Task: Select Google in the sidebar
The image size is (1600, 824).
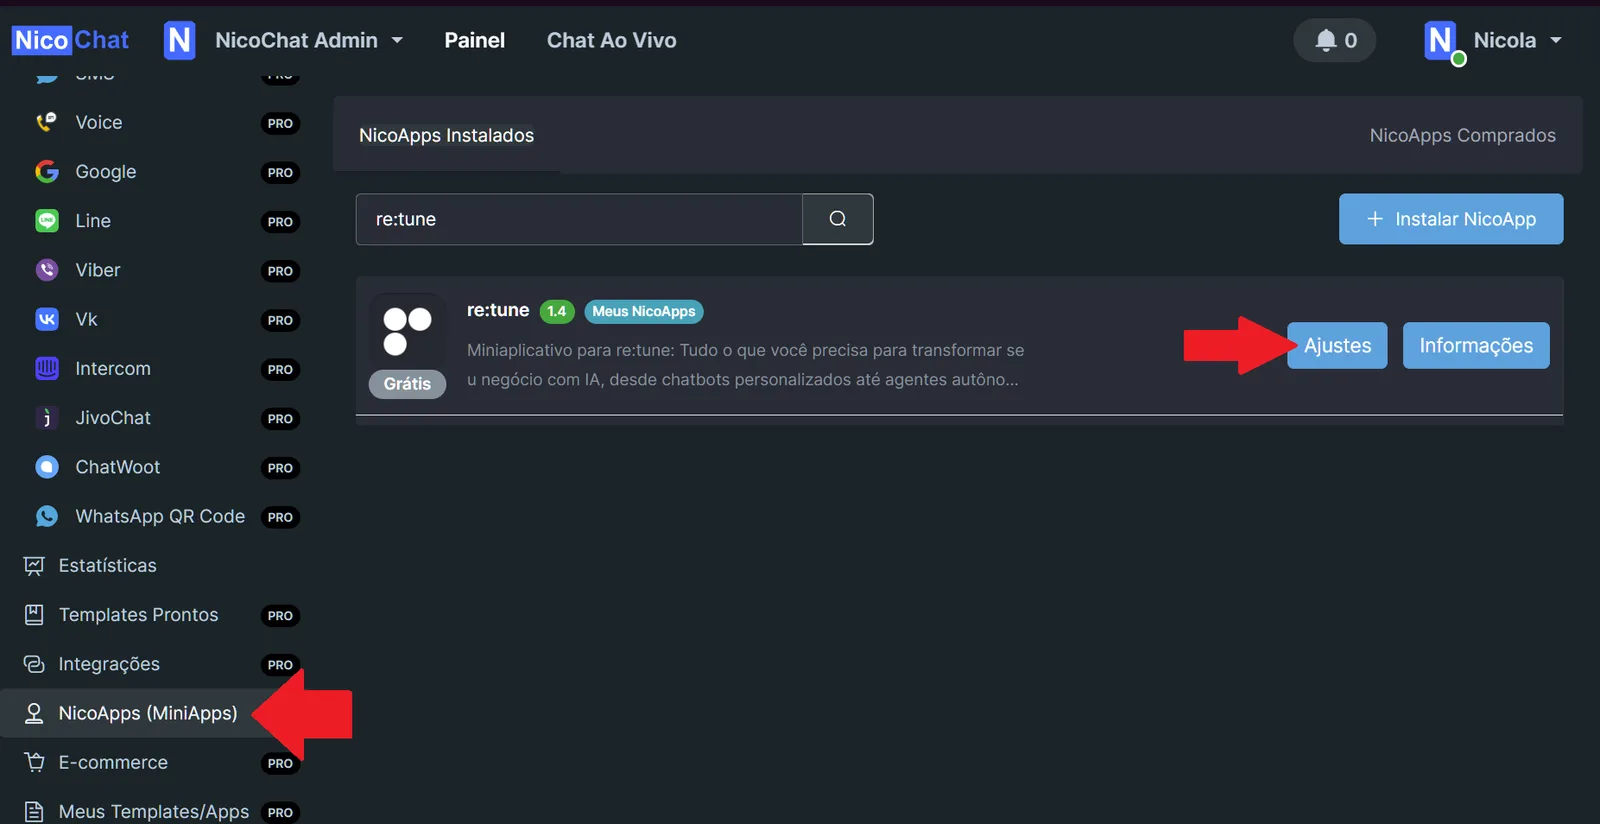Action: [x=106, y=172]
